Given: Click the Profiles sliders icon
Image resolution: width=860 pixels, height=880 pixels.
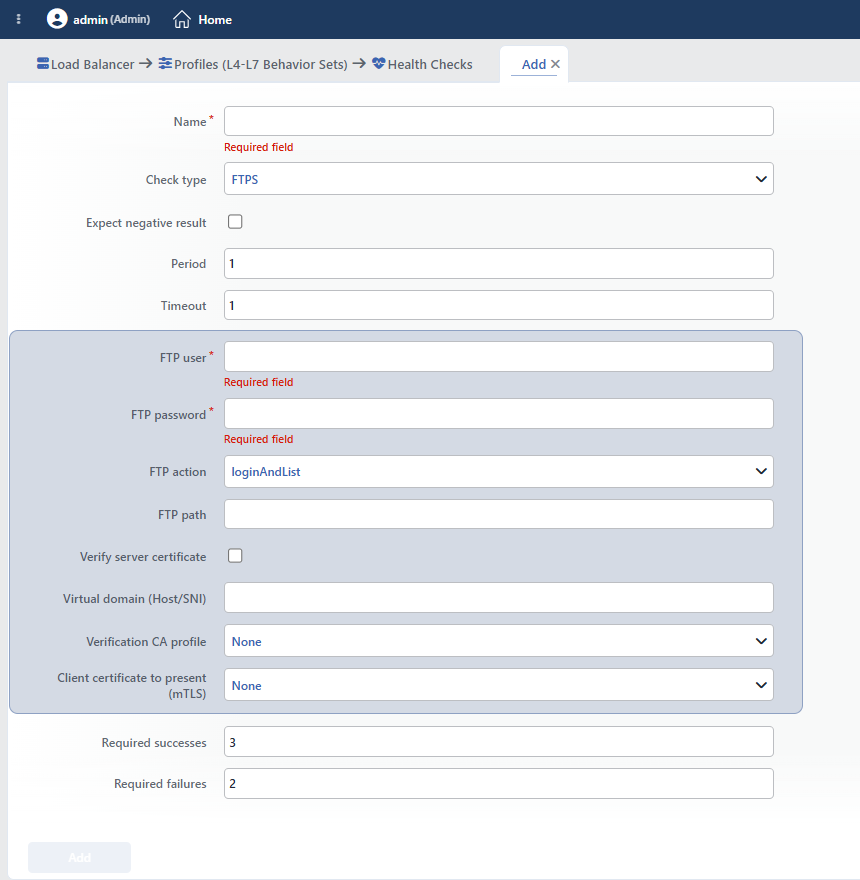Looking at the screenshot, I should 165,63.
